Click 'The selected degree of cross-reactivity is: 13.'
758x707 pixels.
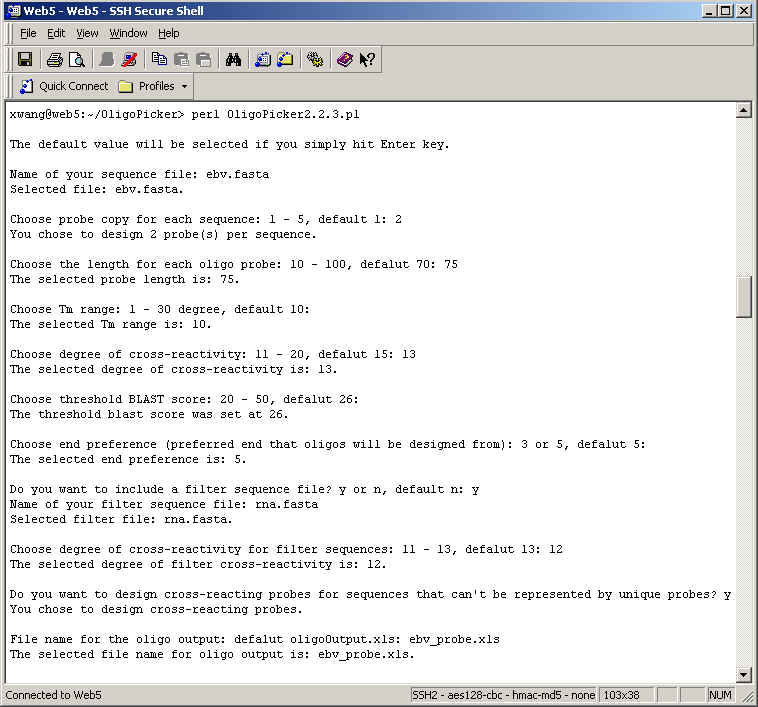pos(174,369)
